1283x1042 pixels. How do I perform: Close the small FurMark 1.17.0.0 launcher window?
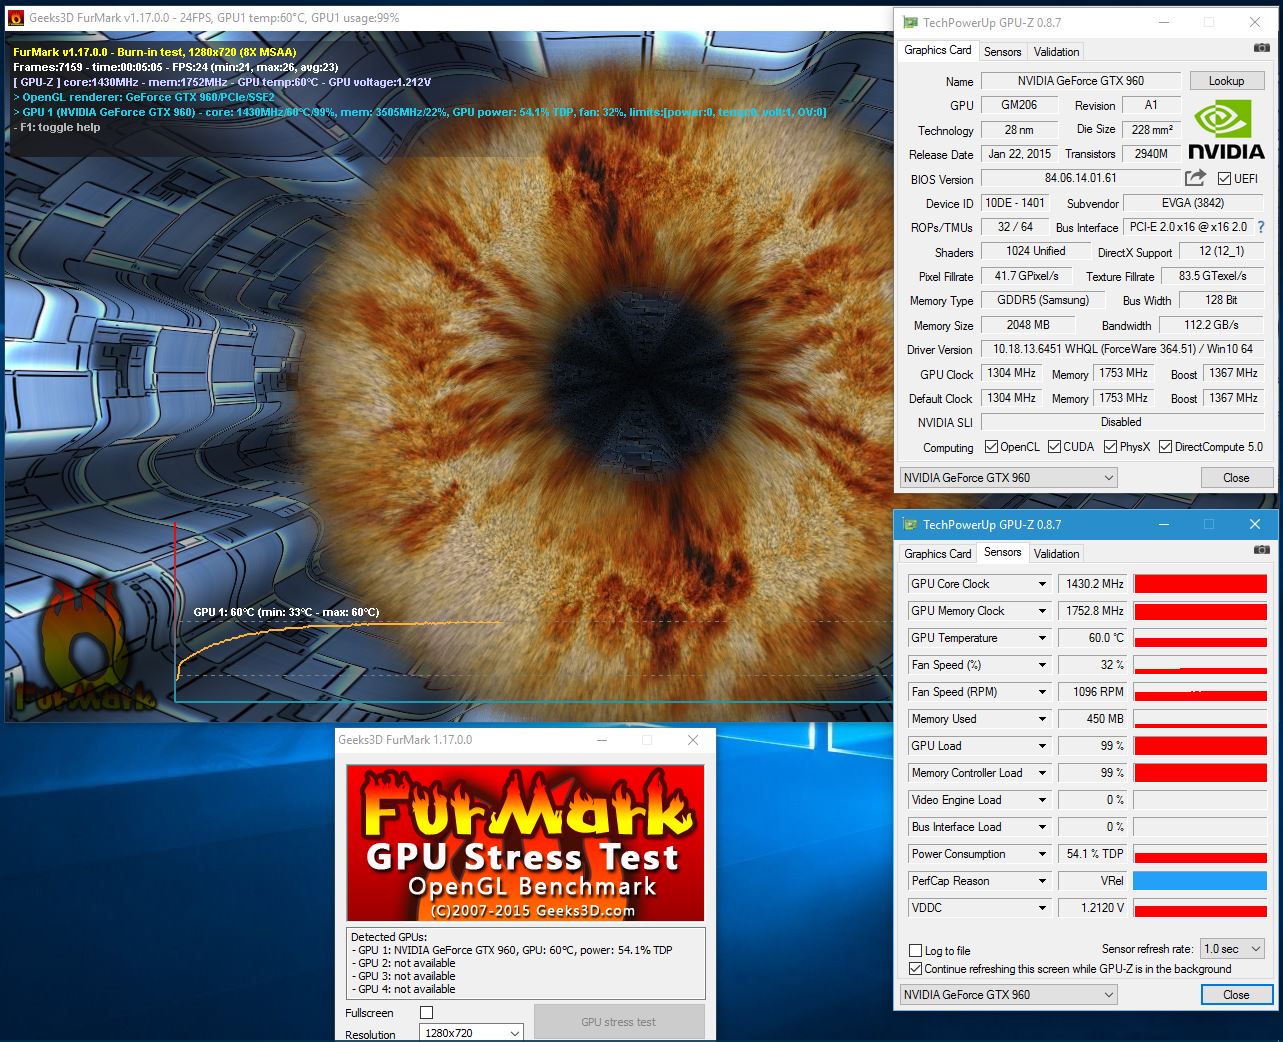pyautogui.click(x=693, y=740)
